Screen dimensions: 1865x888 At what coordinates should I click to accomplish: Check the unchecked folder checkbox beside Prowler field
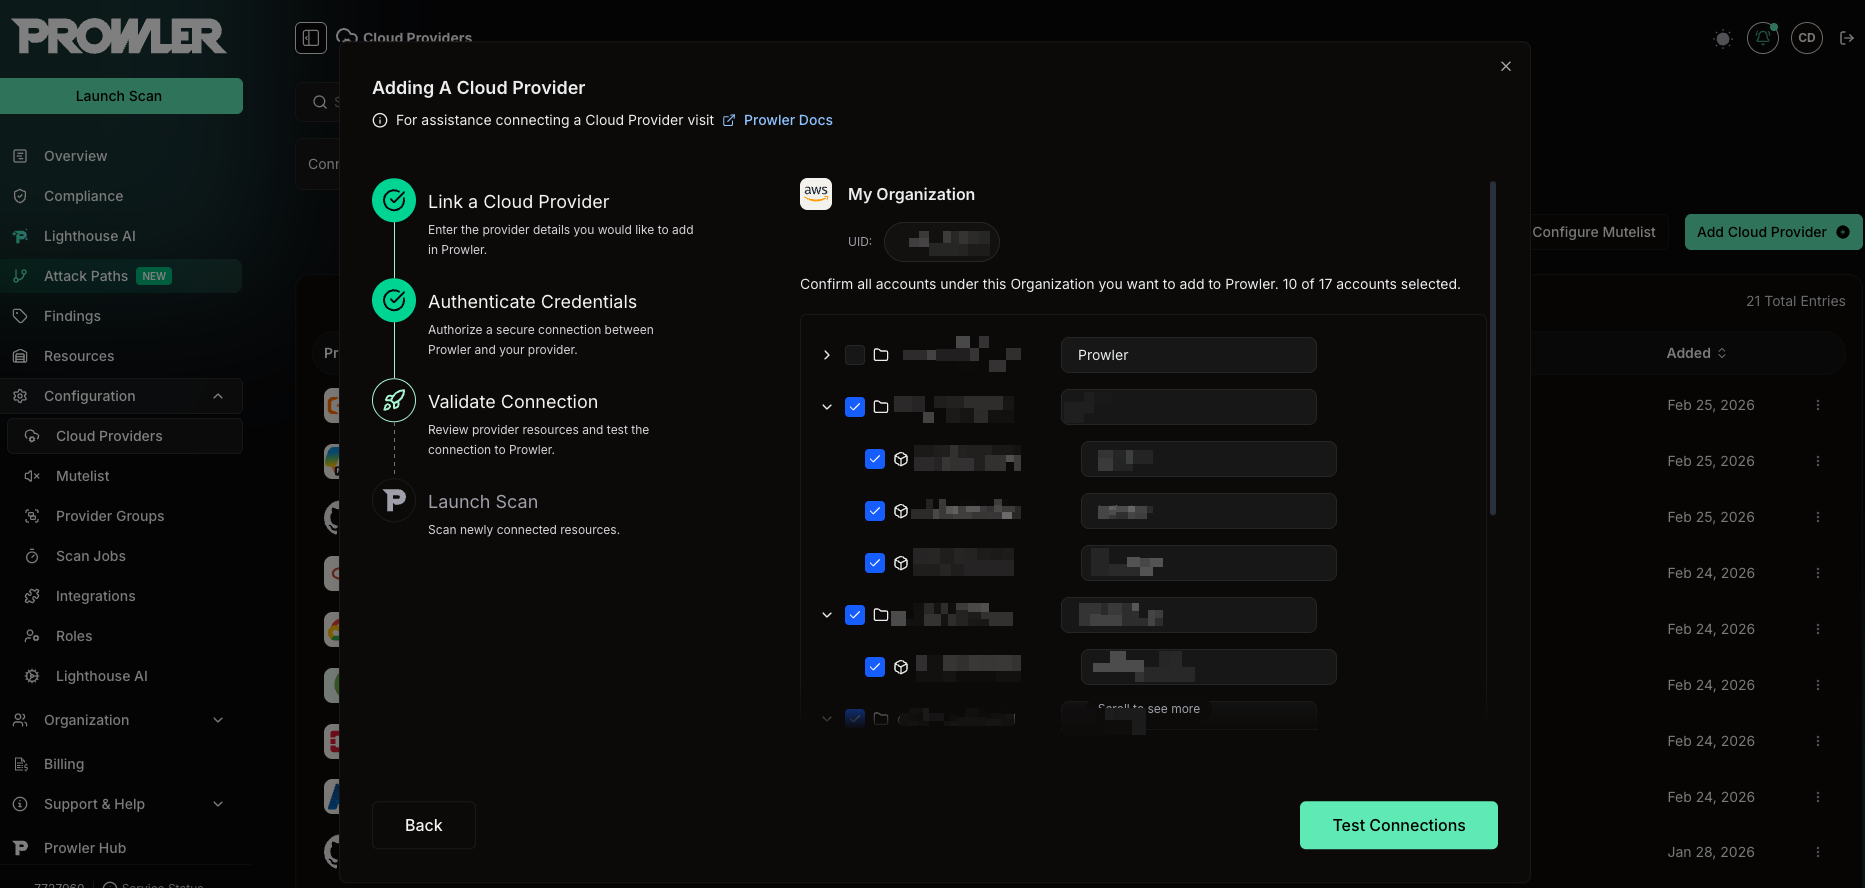(x=855, y=355)
